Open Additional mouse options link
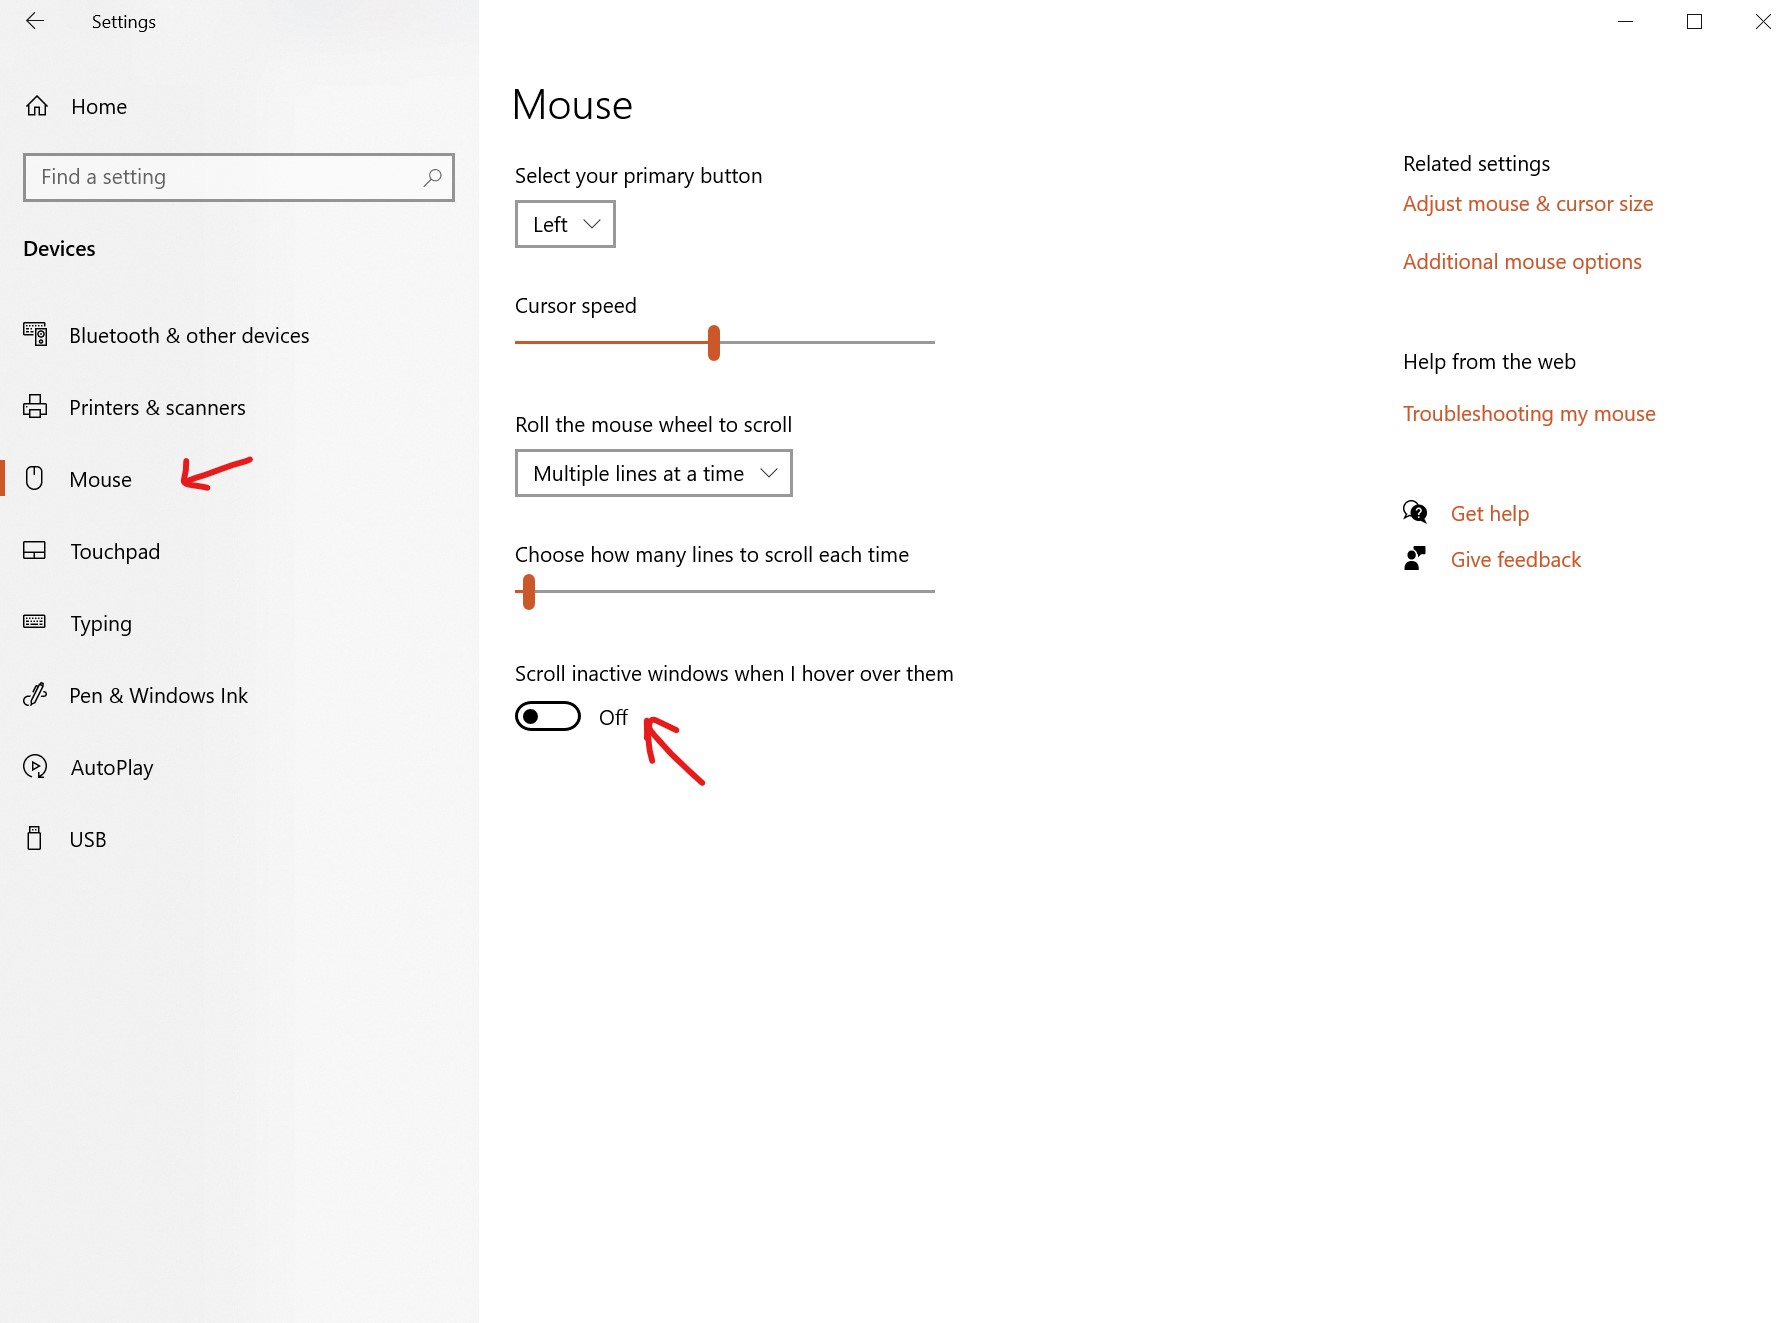 [x=1521, y=262]
